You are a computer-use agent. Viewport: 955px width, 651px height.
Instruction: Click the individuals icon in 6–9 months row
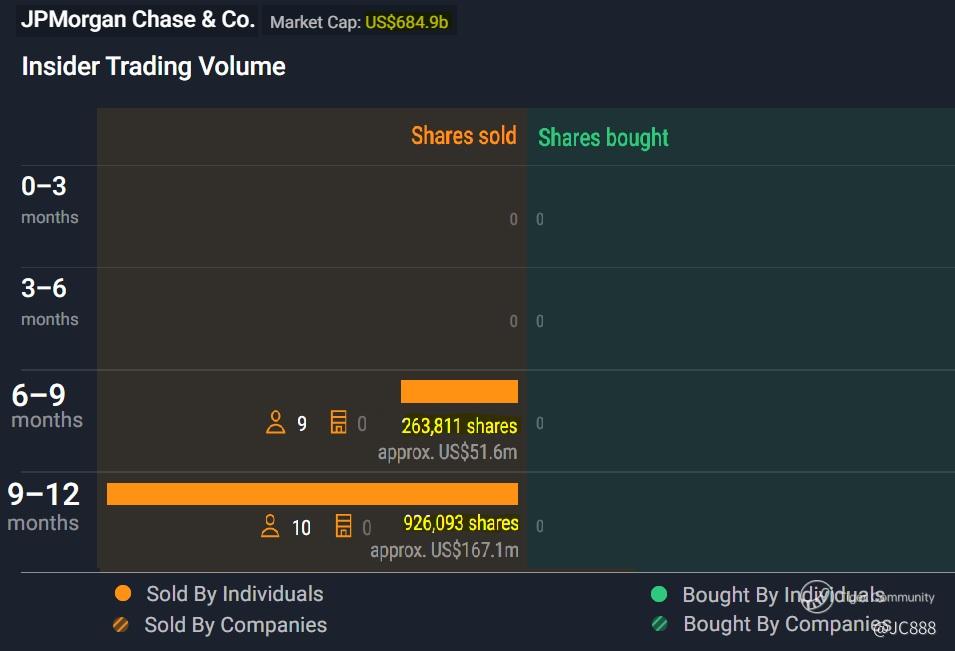[276, 423]
